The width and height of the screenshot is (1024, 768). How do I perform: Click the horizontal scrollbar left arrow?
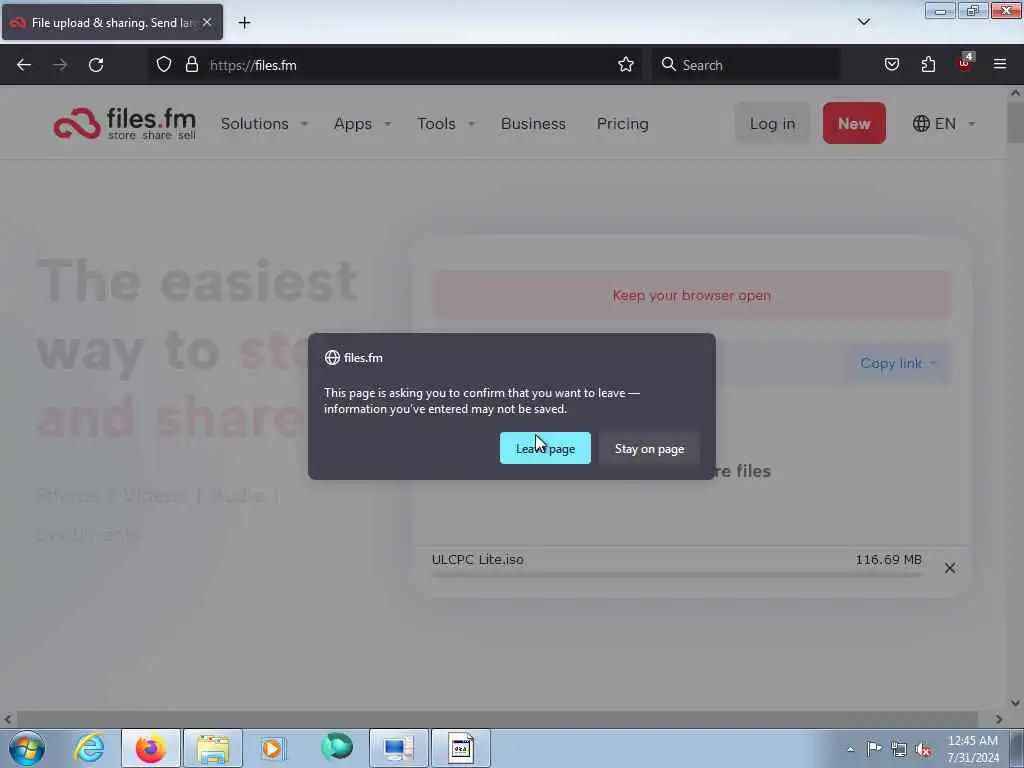pos(7,719)
